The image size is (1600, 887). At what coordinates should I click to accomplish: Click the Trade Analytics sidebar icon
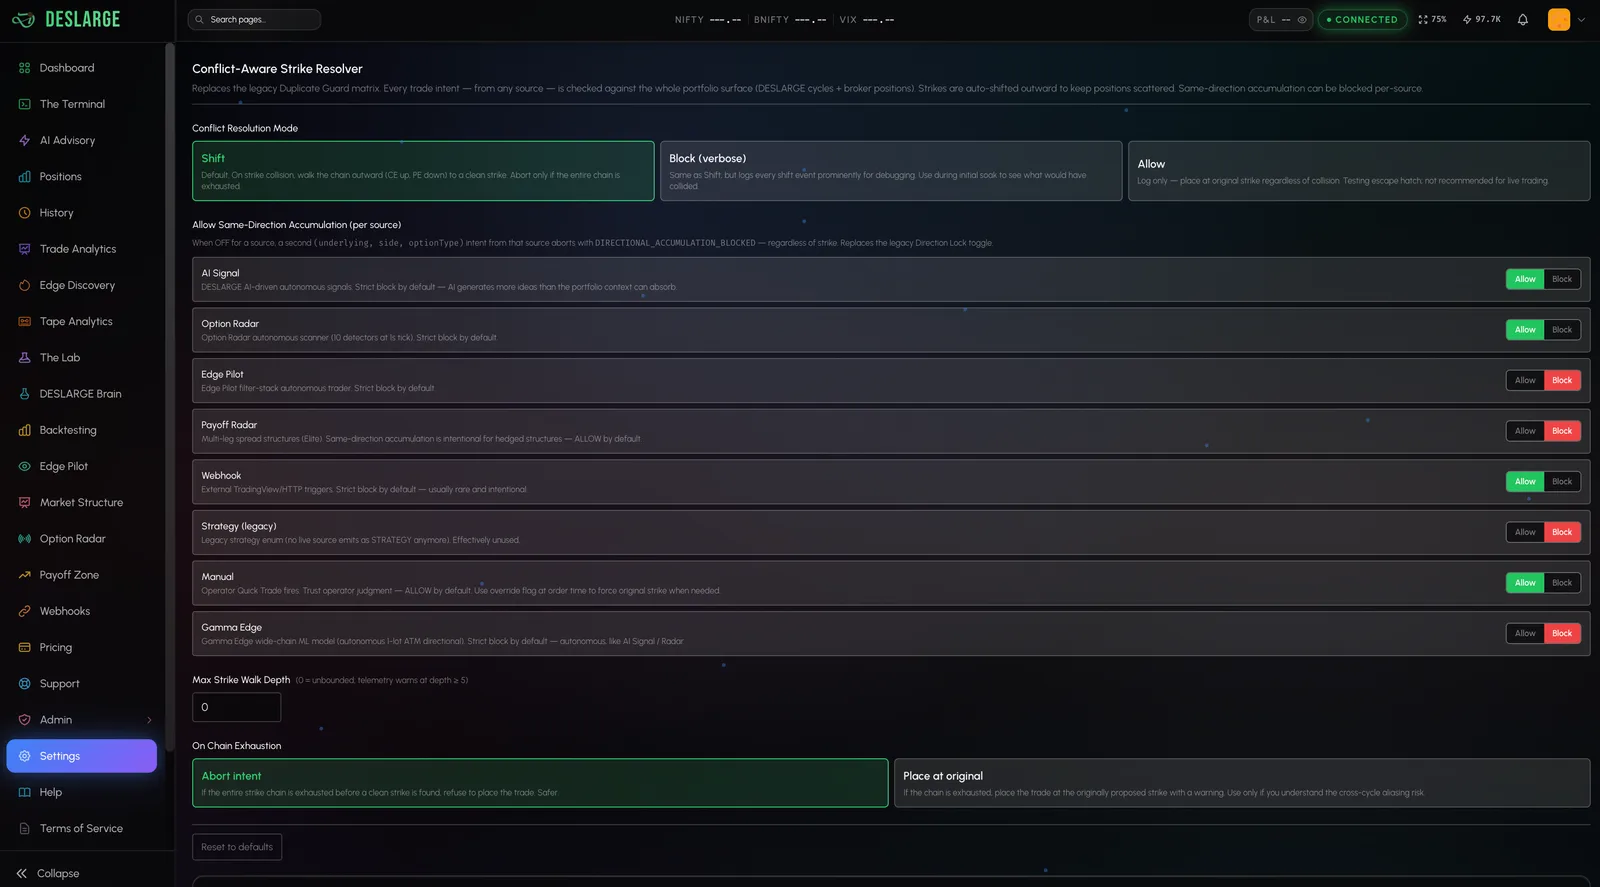tap(25, 249)
